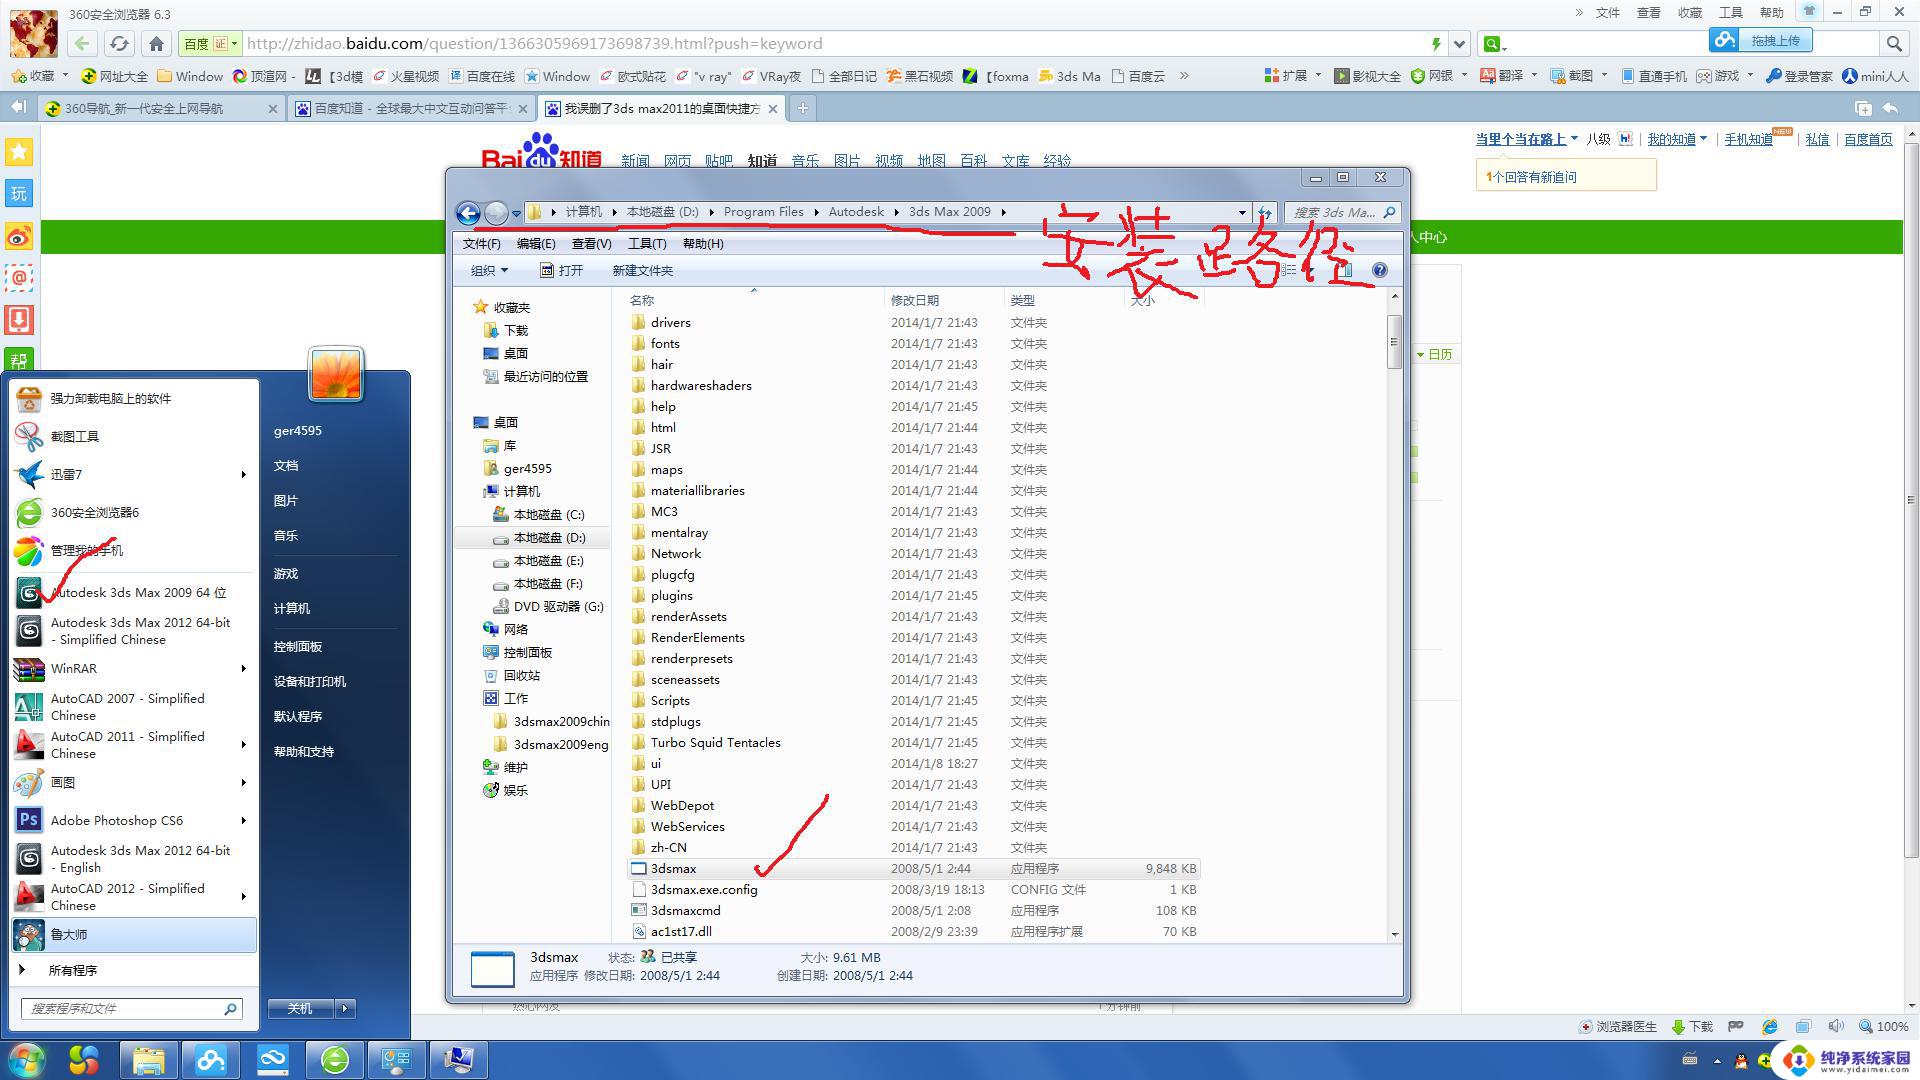The image size is (1920, 1080).
Task: Open Adobe Photoshop CS6 from menu
Action: pyautogui.click(x=115, y=820)
